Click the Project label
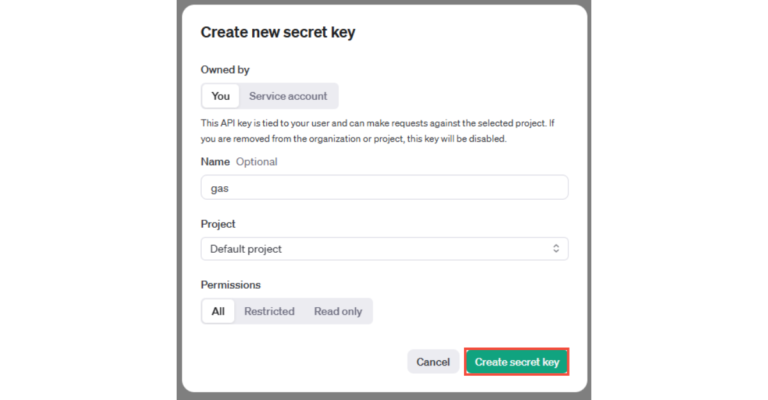 click(x=218, y=224)
